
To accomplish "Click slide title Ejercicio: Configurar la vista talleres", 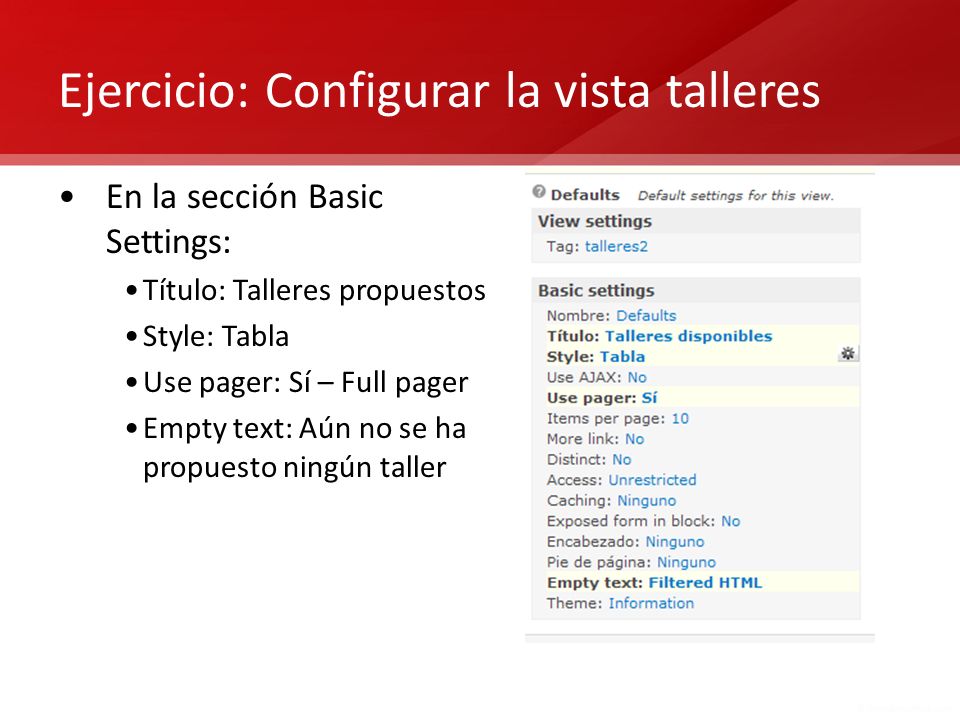I will pos(439,91).
